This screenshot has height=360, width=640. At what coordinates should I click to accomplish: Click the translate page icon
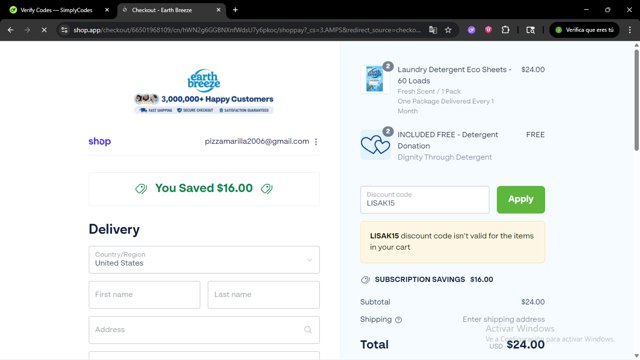click(x=433, y=30)
